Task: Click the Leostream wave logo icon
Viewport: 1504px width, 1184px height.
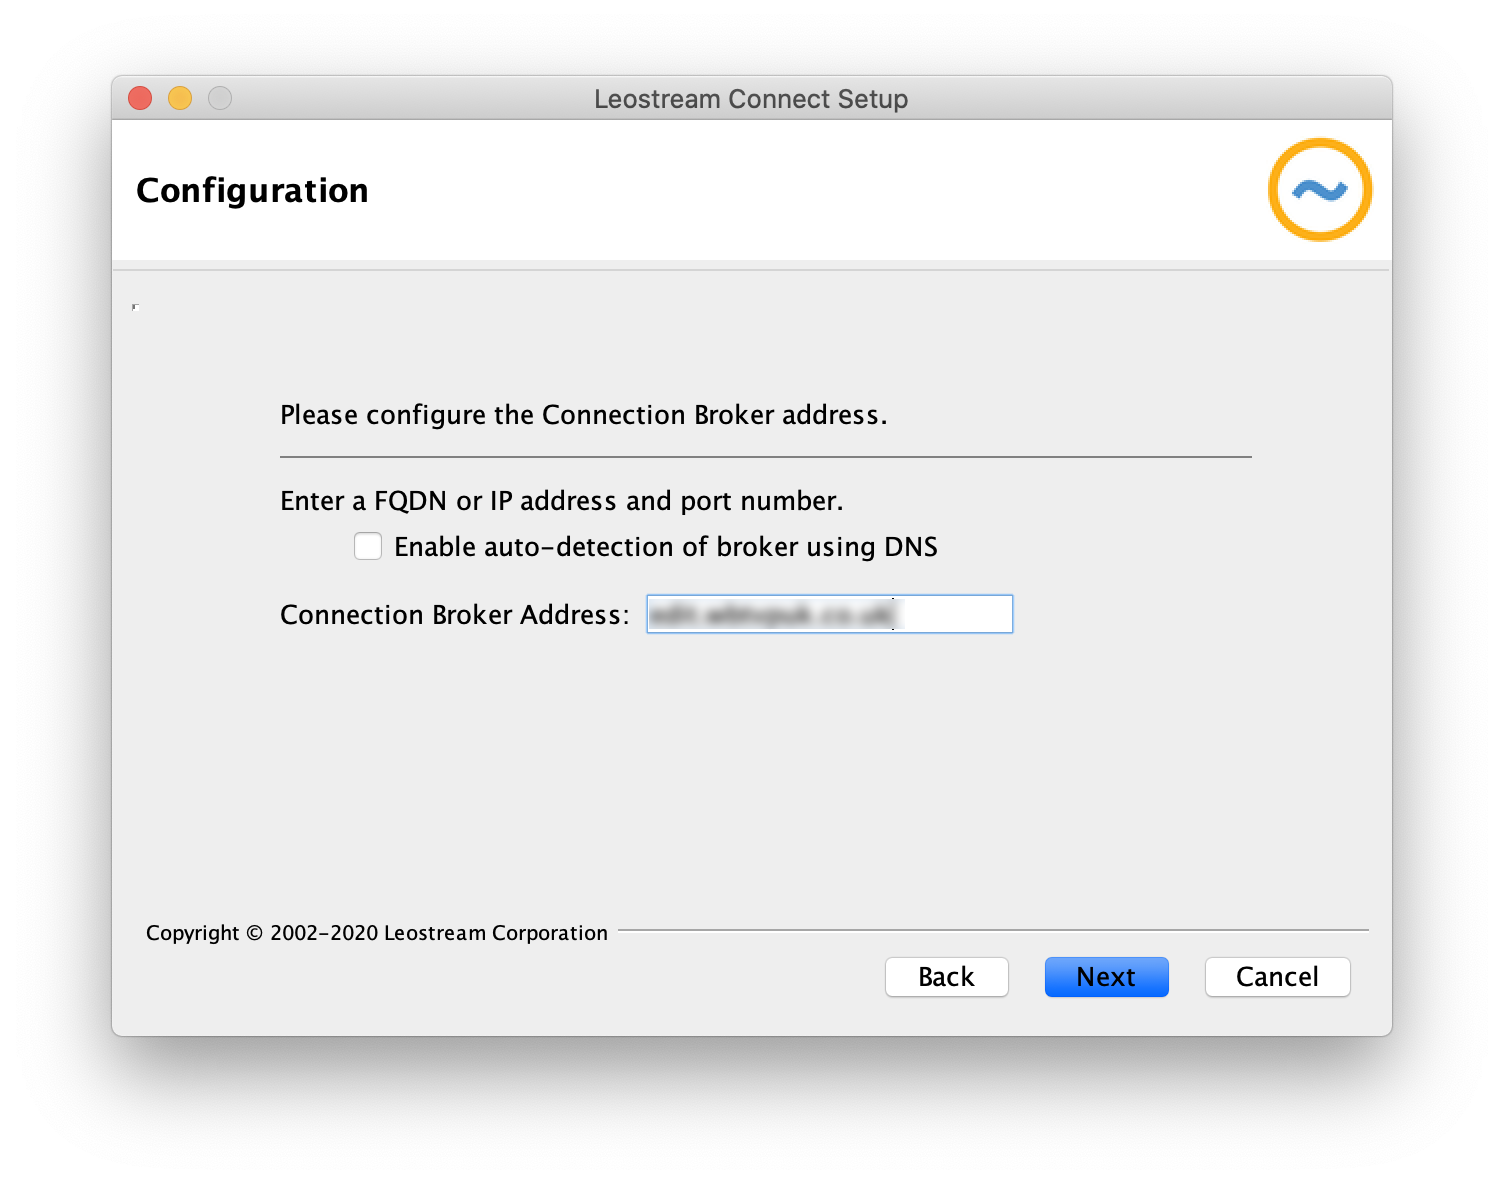Action: 1319,190
